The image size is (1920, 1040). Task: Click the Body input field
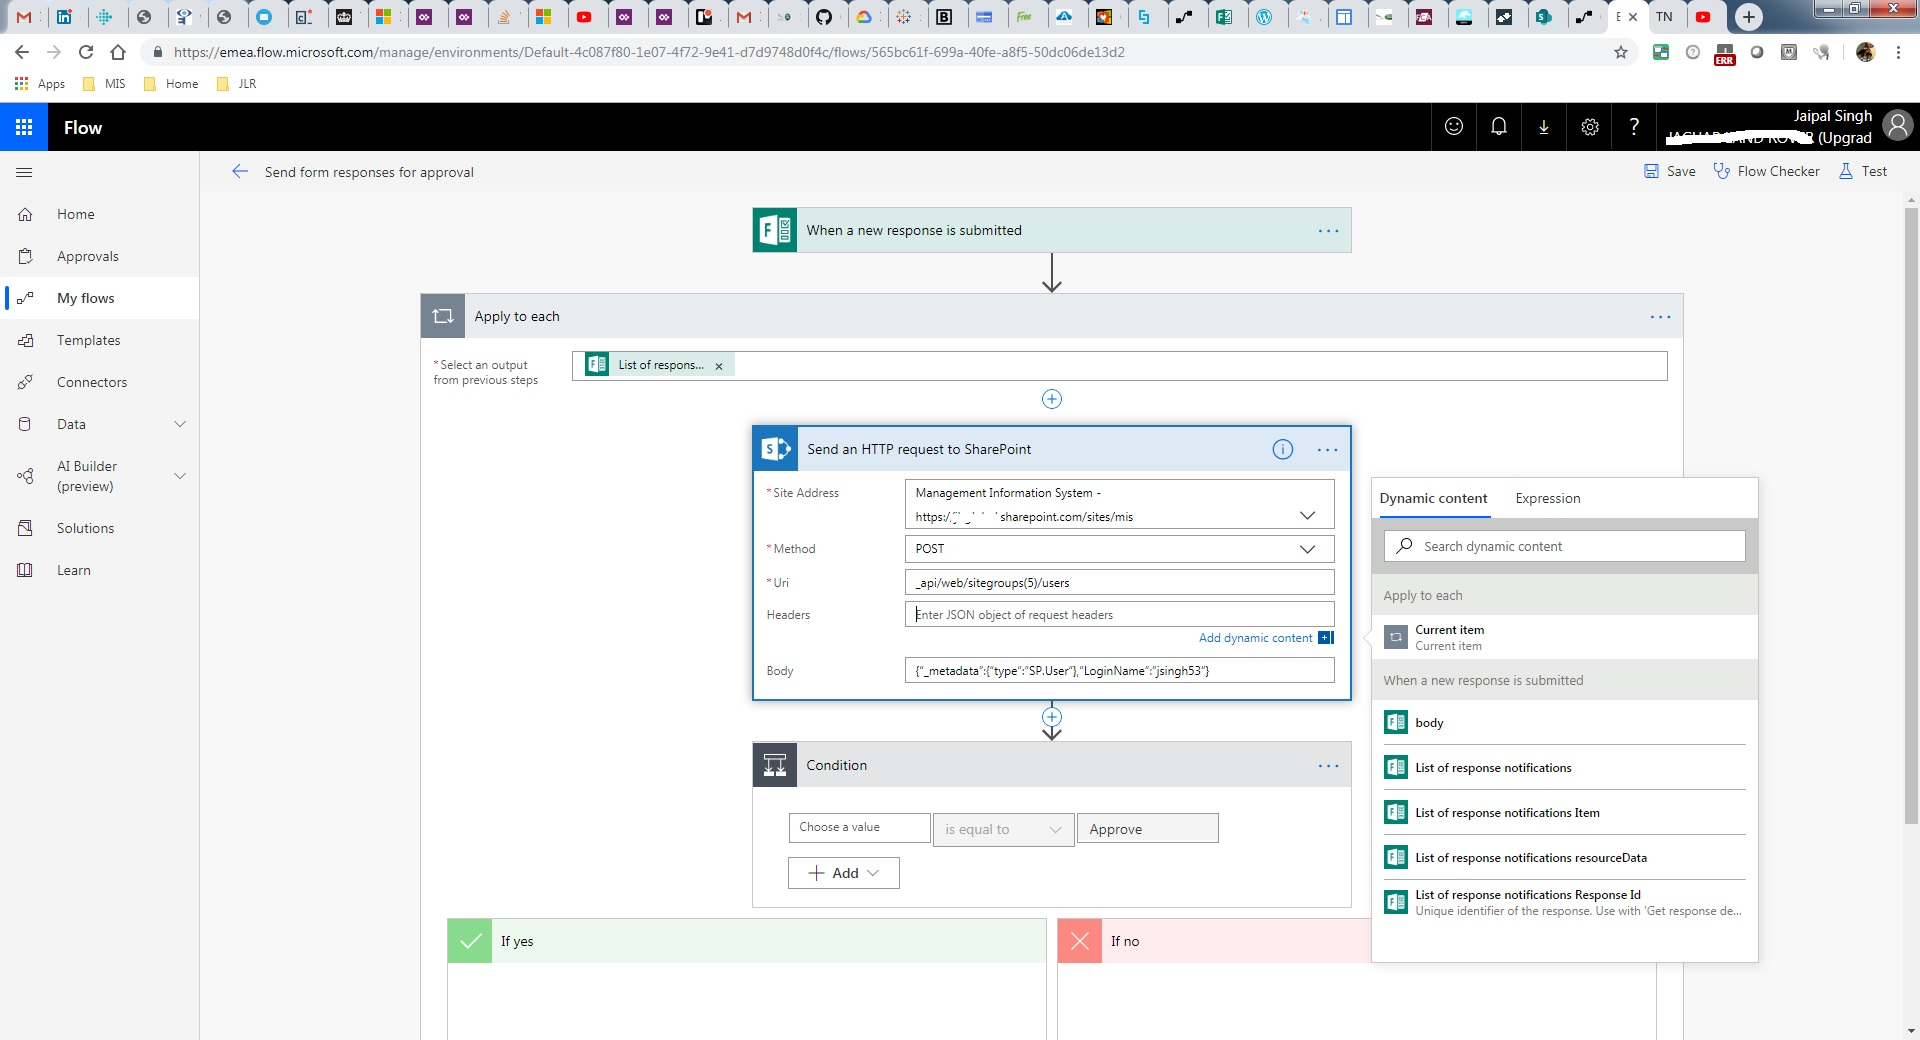click(1119, 671)
